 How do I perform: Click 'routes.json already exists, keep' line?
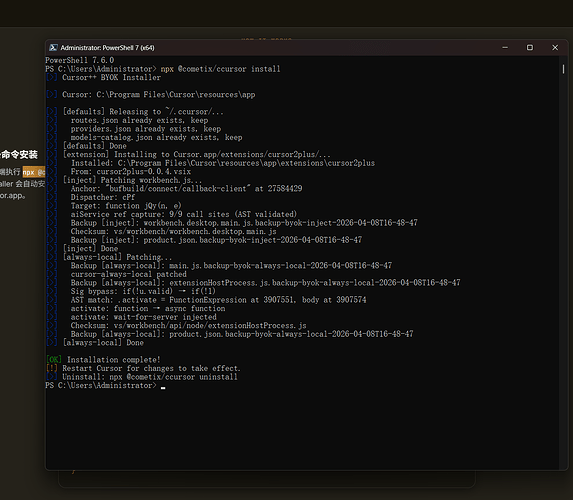139,120
